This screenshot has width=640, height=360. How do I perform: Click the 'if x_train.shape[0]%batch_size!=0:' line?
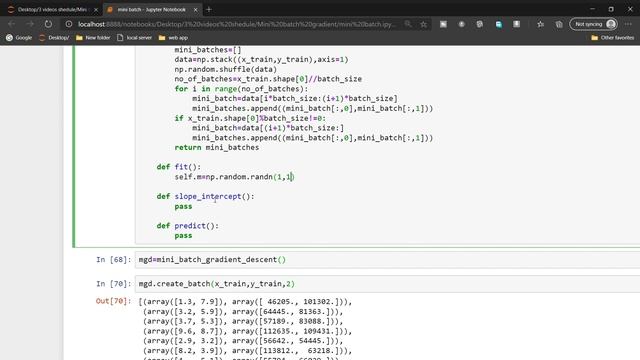click(x=250, y=118)
